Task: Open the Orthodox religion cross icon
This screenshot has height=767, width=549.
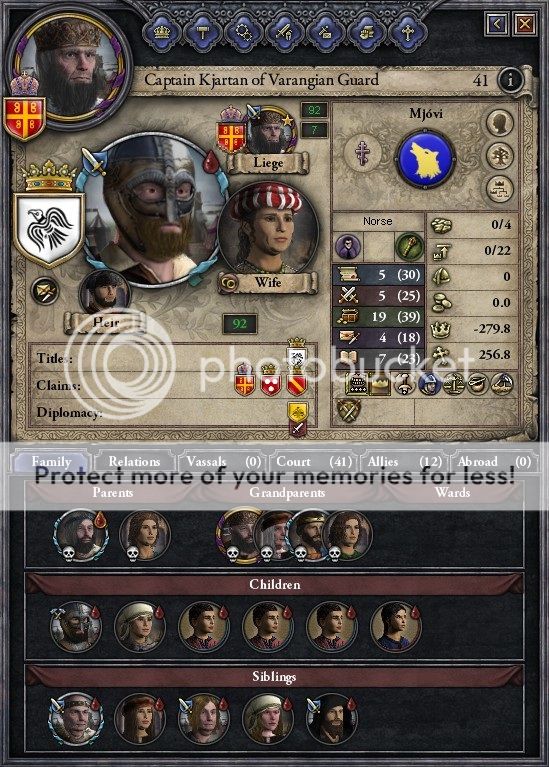Action: 363,153
